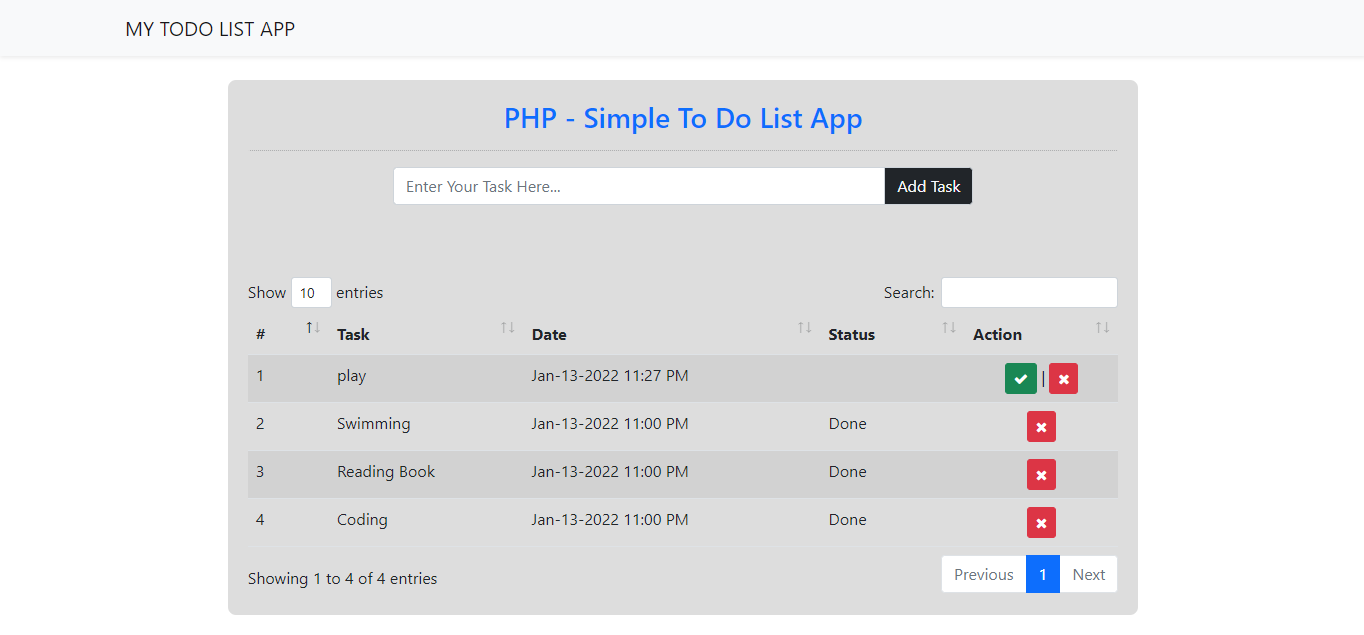1364x635 pixels.
Task: Click the Done status for Coding
Action: (x=847, y=520)
